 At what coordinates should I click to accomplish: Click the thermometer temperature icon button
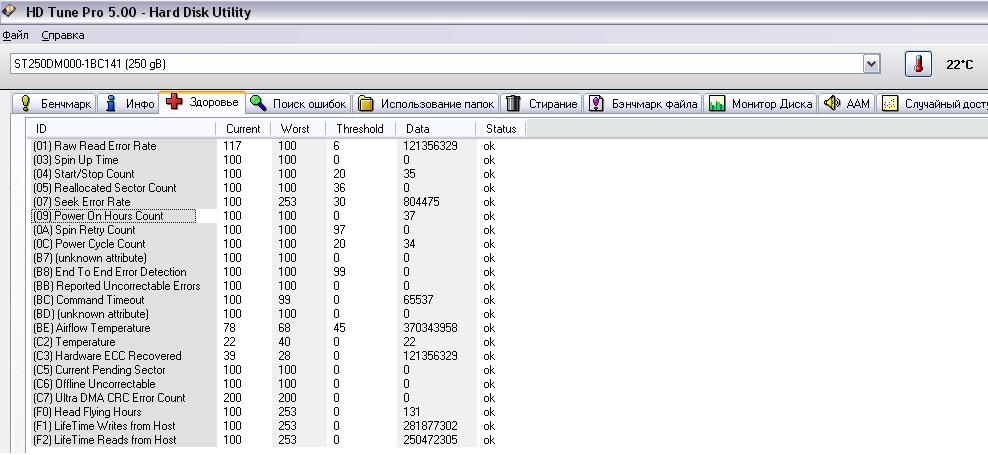tap(918, 64)
